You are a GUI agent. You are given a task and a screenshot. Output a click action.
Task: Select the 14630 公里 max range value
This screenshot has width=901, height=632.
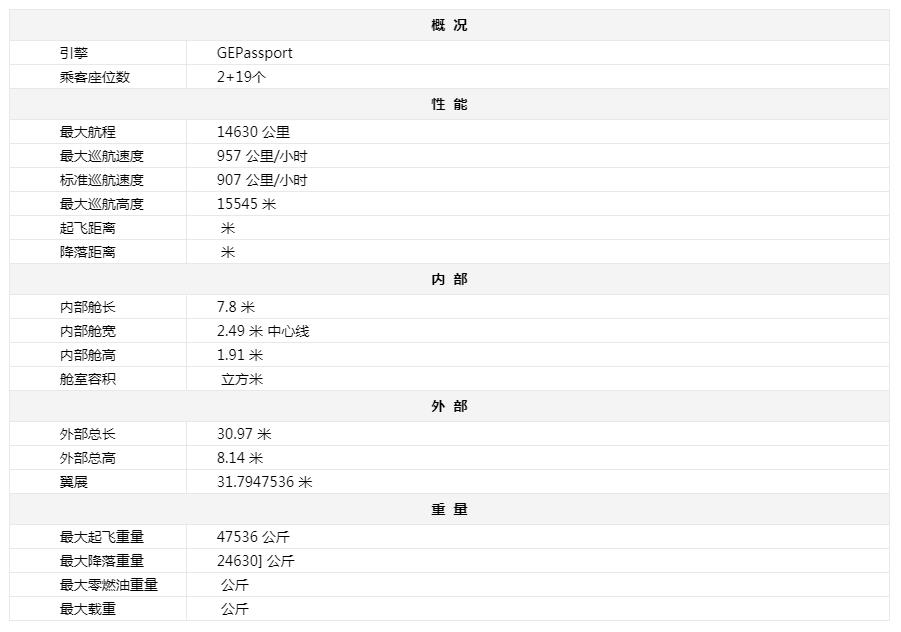point(253,132)
